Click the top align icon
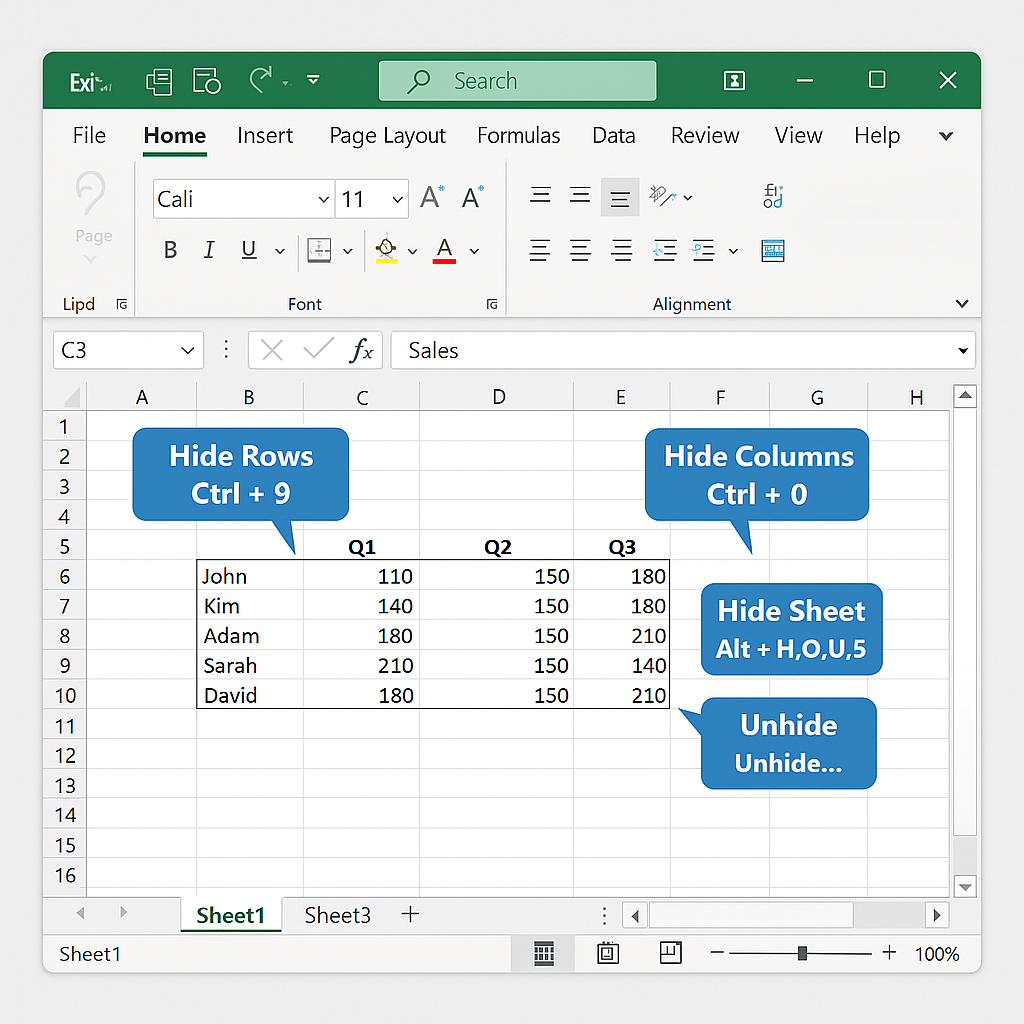This screenshot has height=1024, width=1024. [540, 195]
